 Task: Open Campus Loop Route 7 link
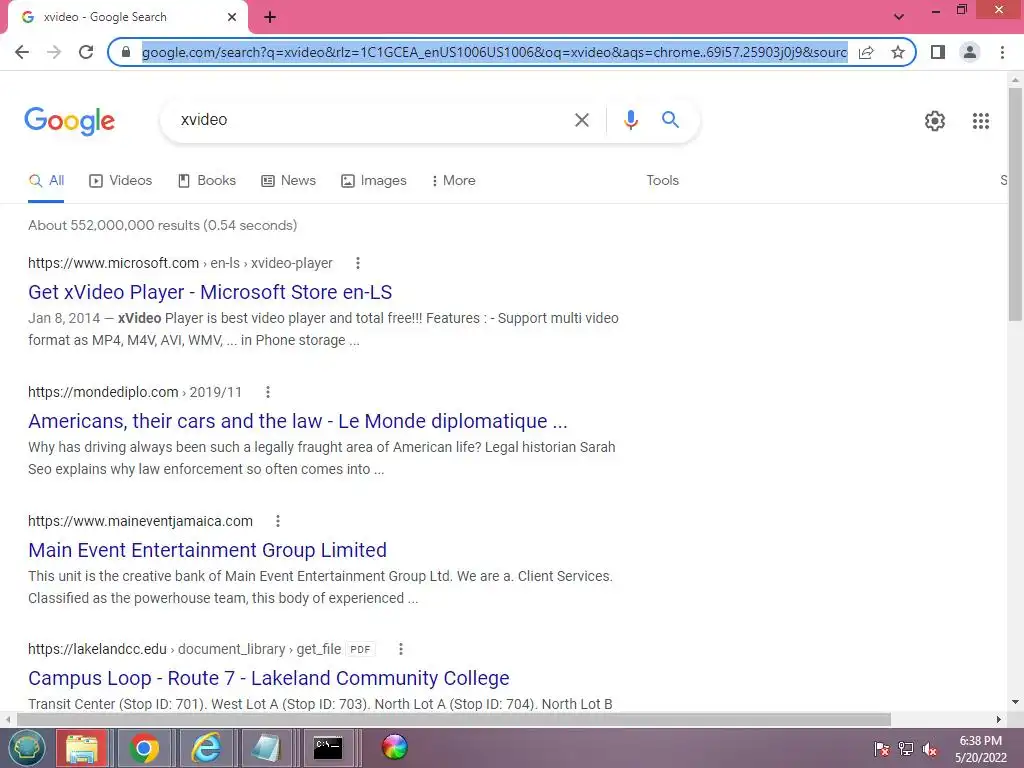coord(268,678)
